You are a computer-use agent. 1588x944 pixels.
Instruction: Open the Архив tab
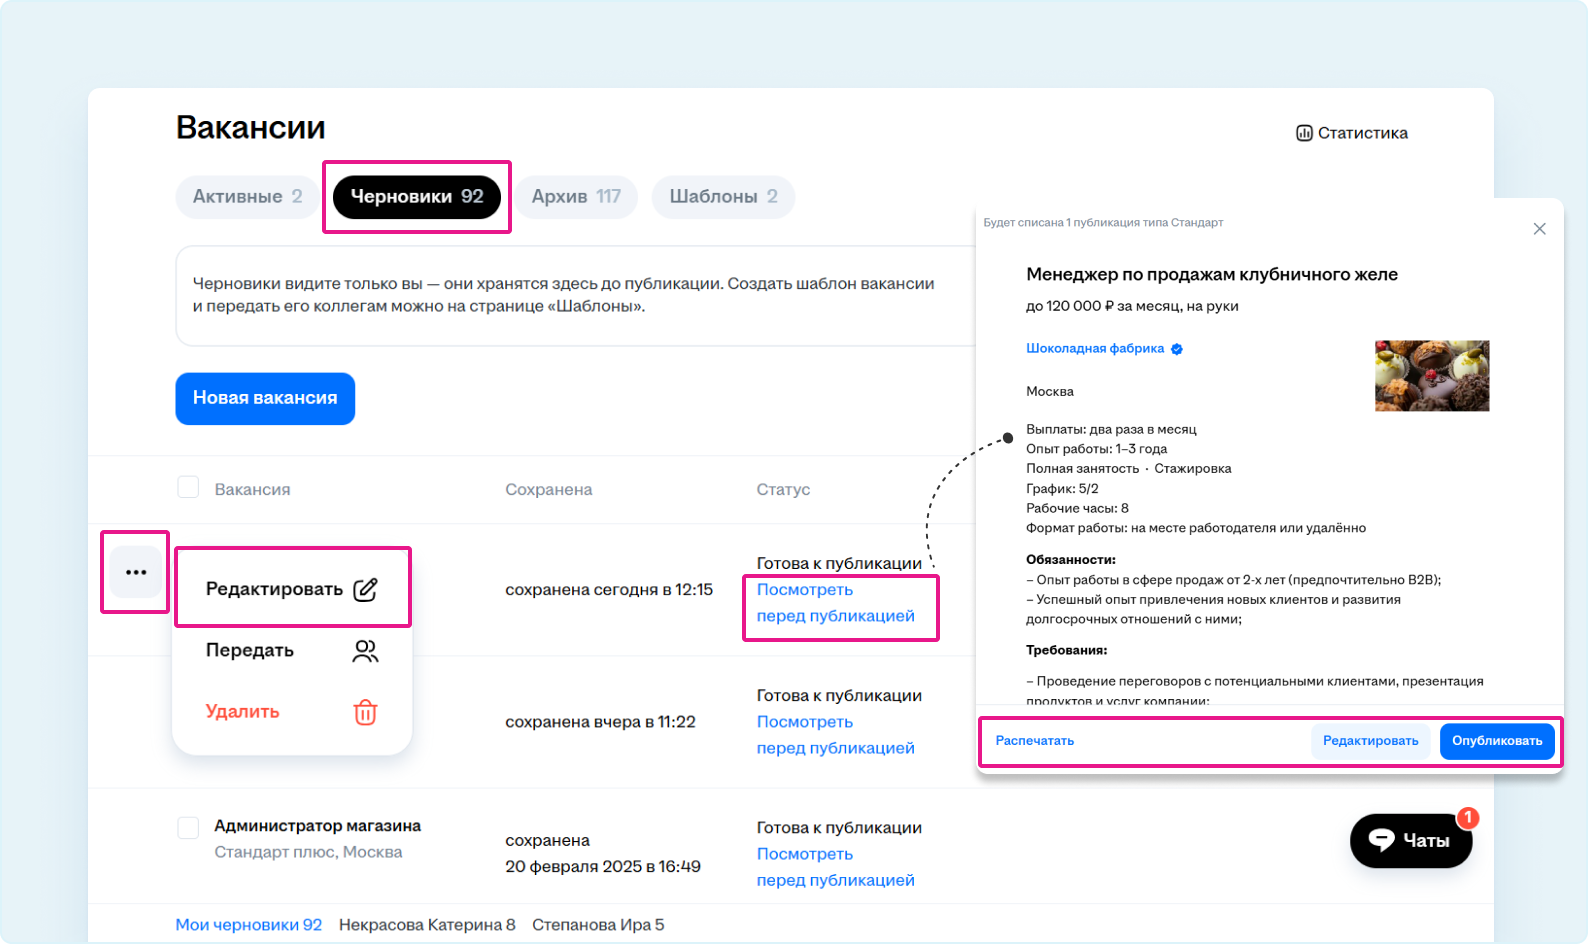point(576,197)
